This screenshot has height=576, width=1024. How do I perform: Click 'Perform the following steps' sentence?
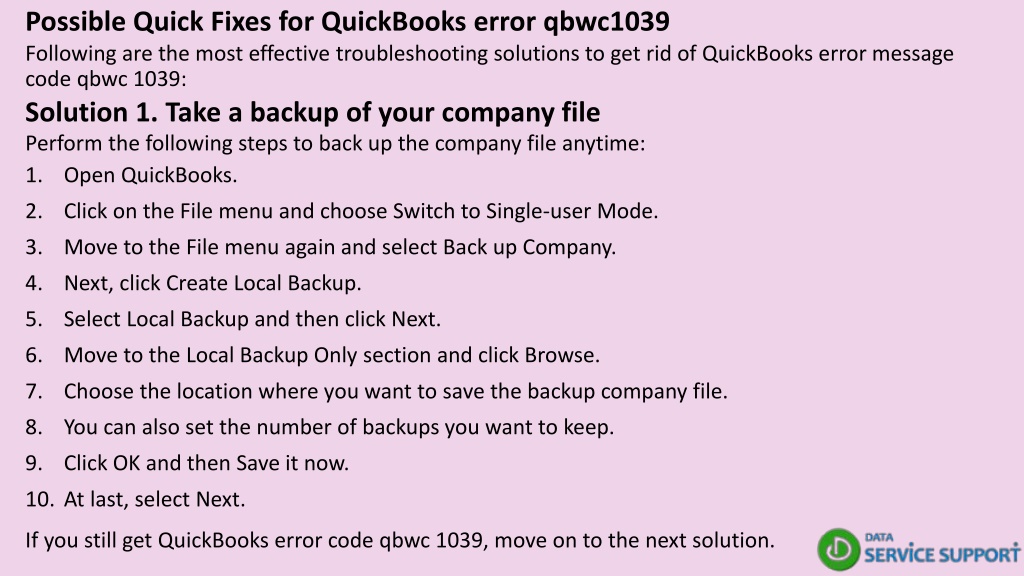point(335,143)
